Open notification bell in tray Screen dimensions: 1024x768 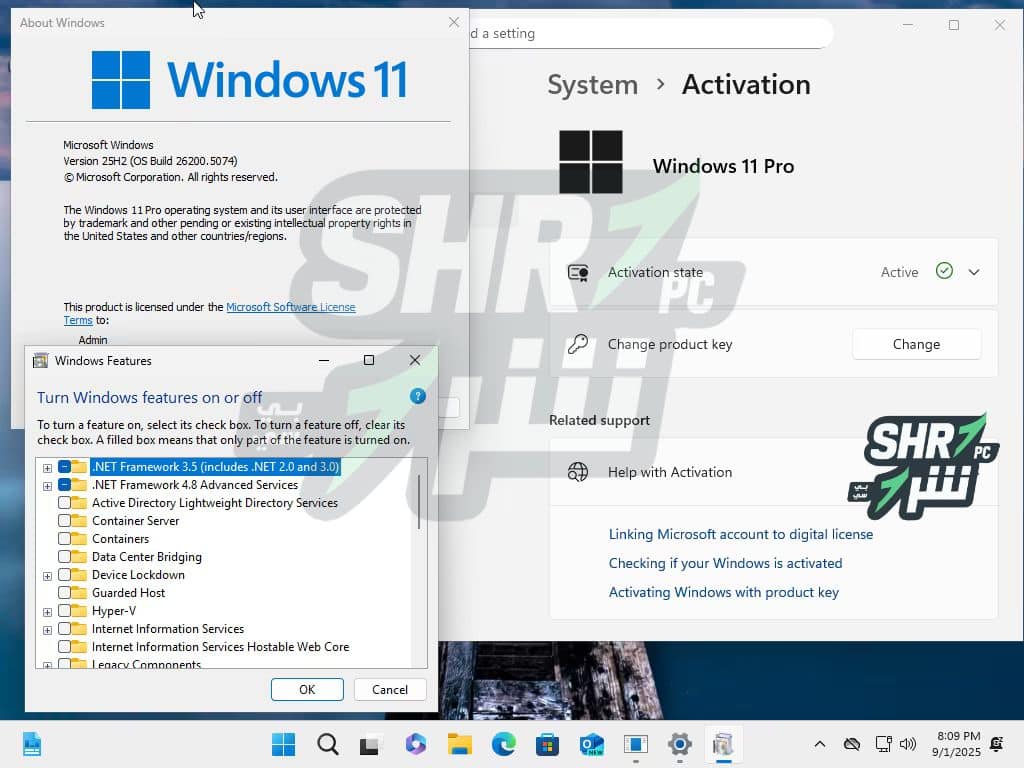click(x=997, y=744)
